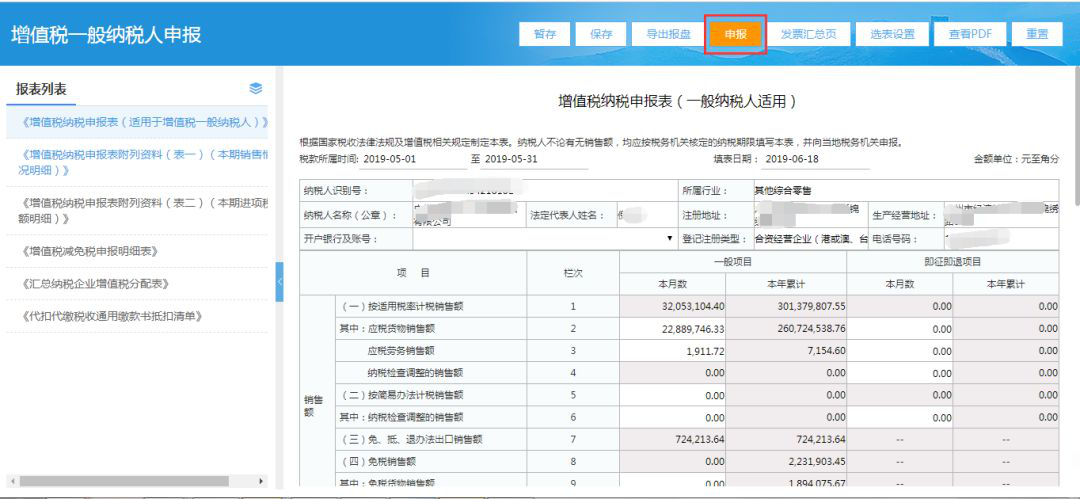This screenshot has height=499, width=1080.
Task: Open 《增值税减免税申报明细表》
Action: 137,252
